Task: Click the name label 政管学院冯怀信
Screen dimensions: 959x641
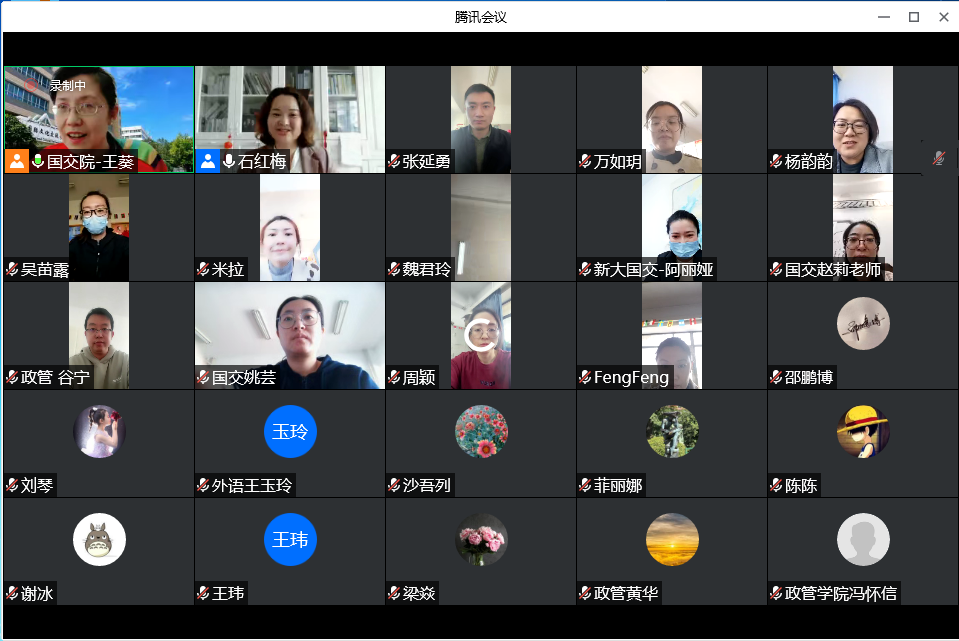Action: click(841, 593)
